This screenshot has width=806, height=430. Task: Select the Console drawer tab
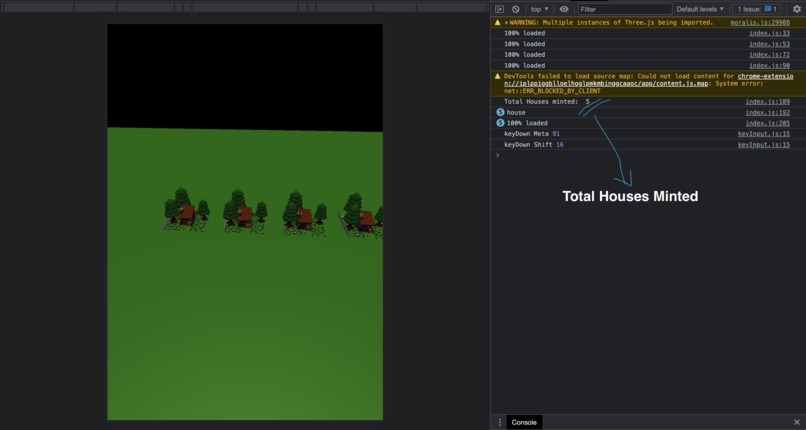[x=524, y=422]
